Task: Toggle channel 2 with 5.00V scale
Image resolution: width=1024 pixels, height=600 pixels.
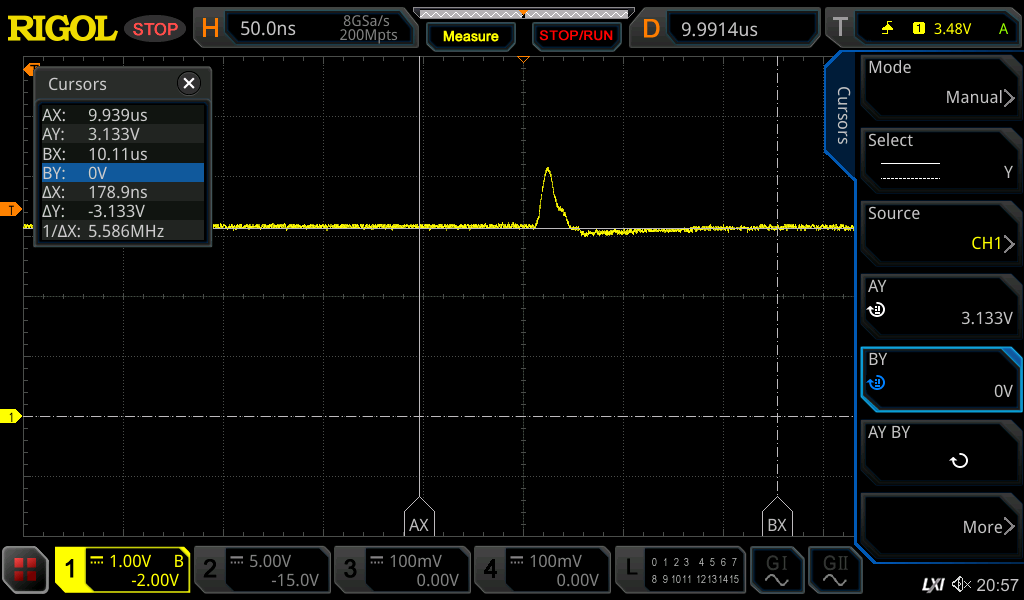Action: tap(262, 571)
